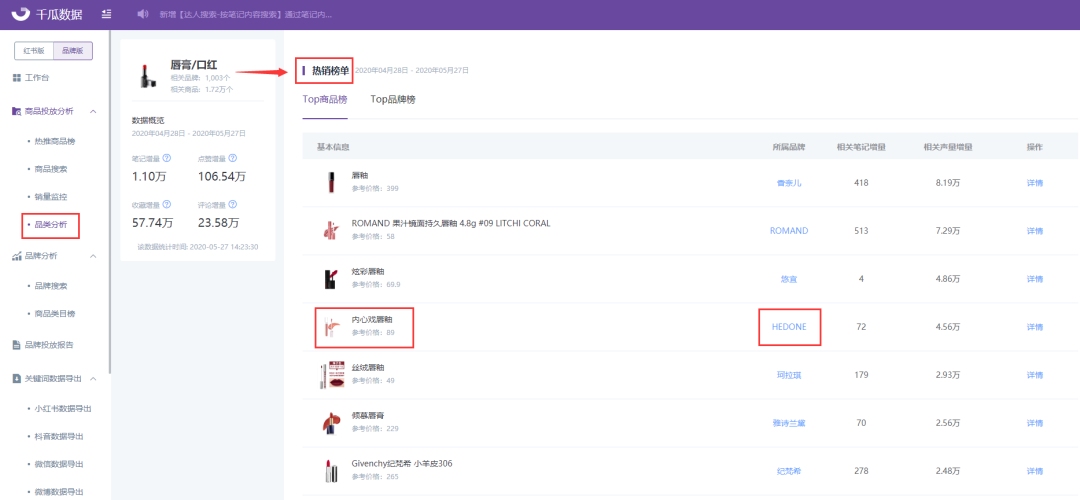The height and width of the screenshot is (500, 1080).
Task: Open 详情 for the 香奈儿 唇釉 row
Action: [x=1035, y=183]
